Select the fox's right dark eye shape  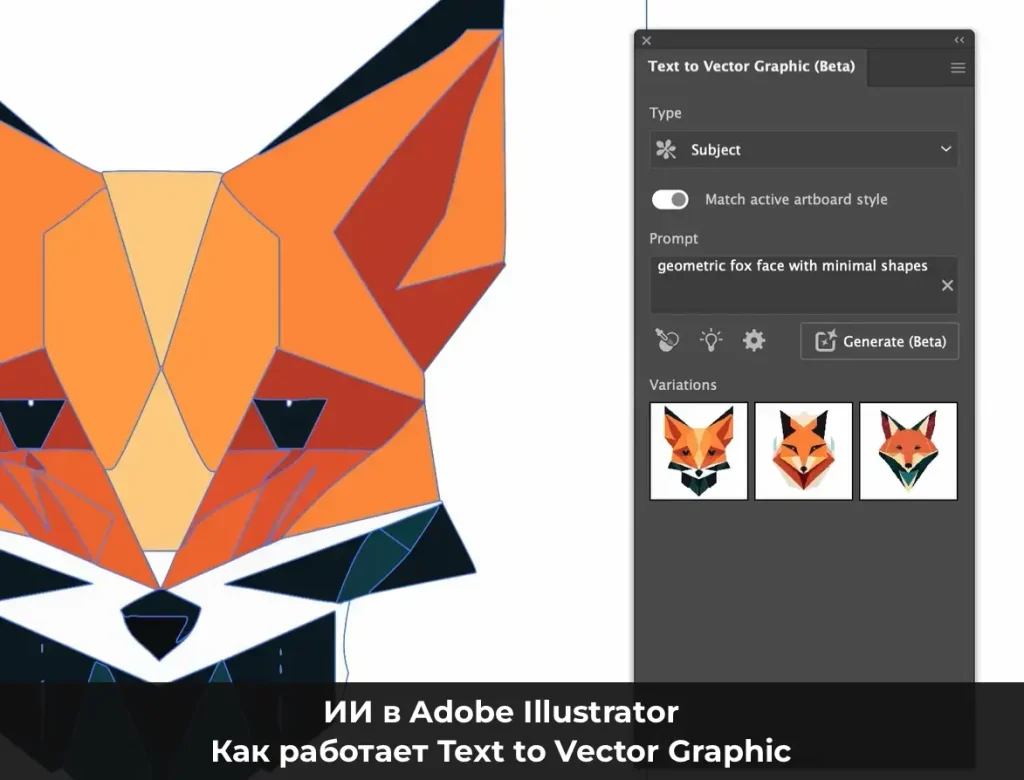[292, 422]
